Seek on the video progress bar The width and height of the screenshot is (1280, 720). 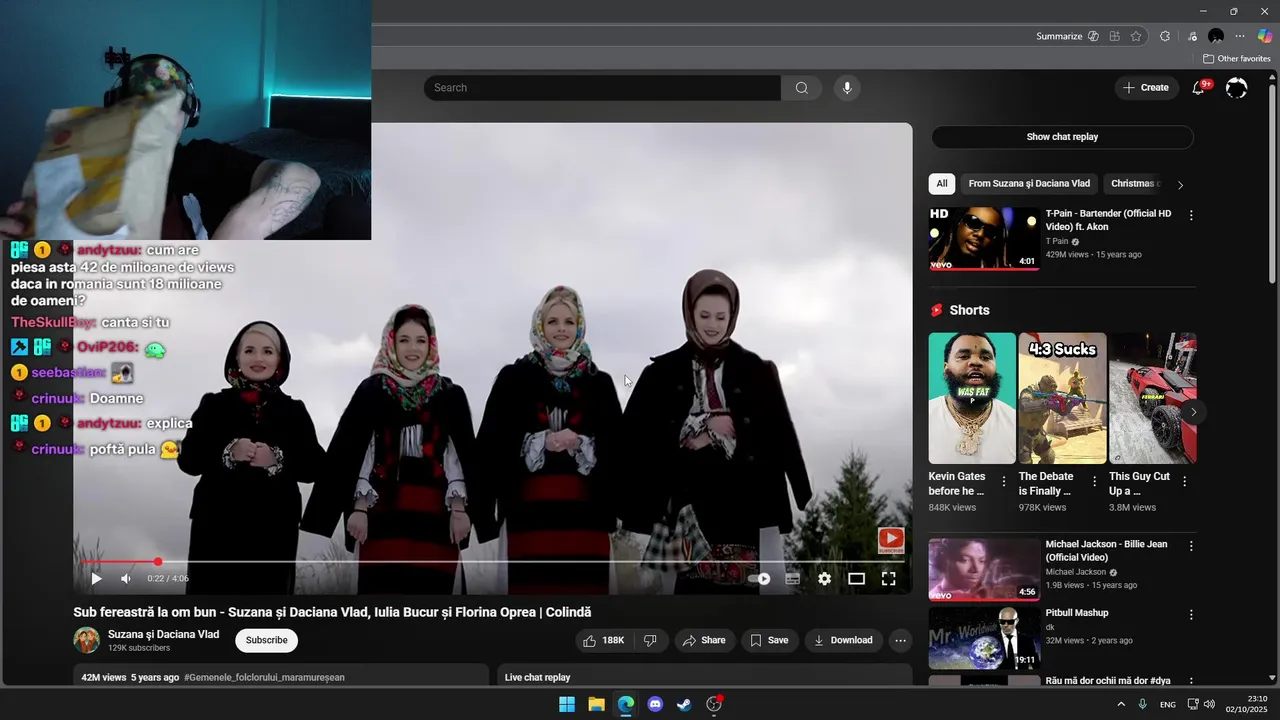(492, 562)
